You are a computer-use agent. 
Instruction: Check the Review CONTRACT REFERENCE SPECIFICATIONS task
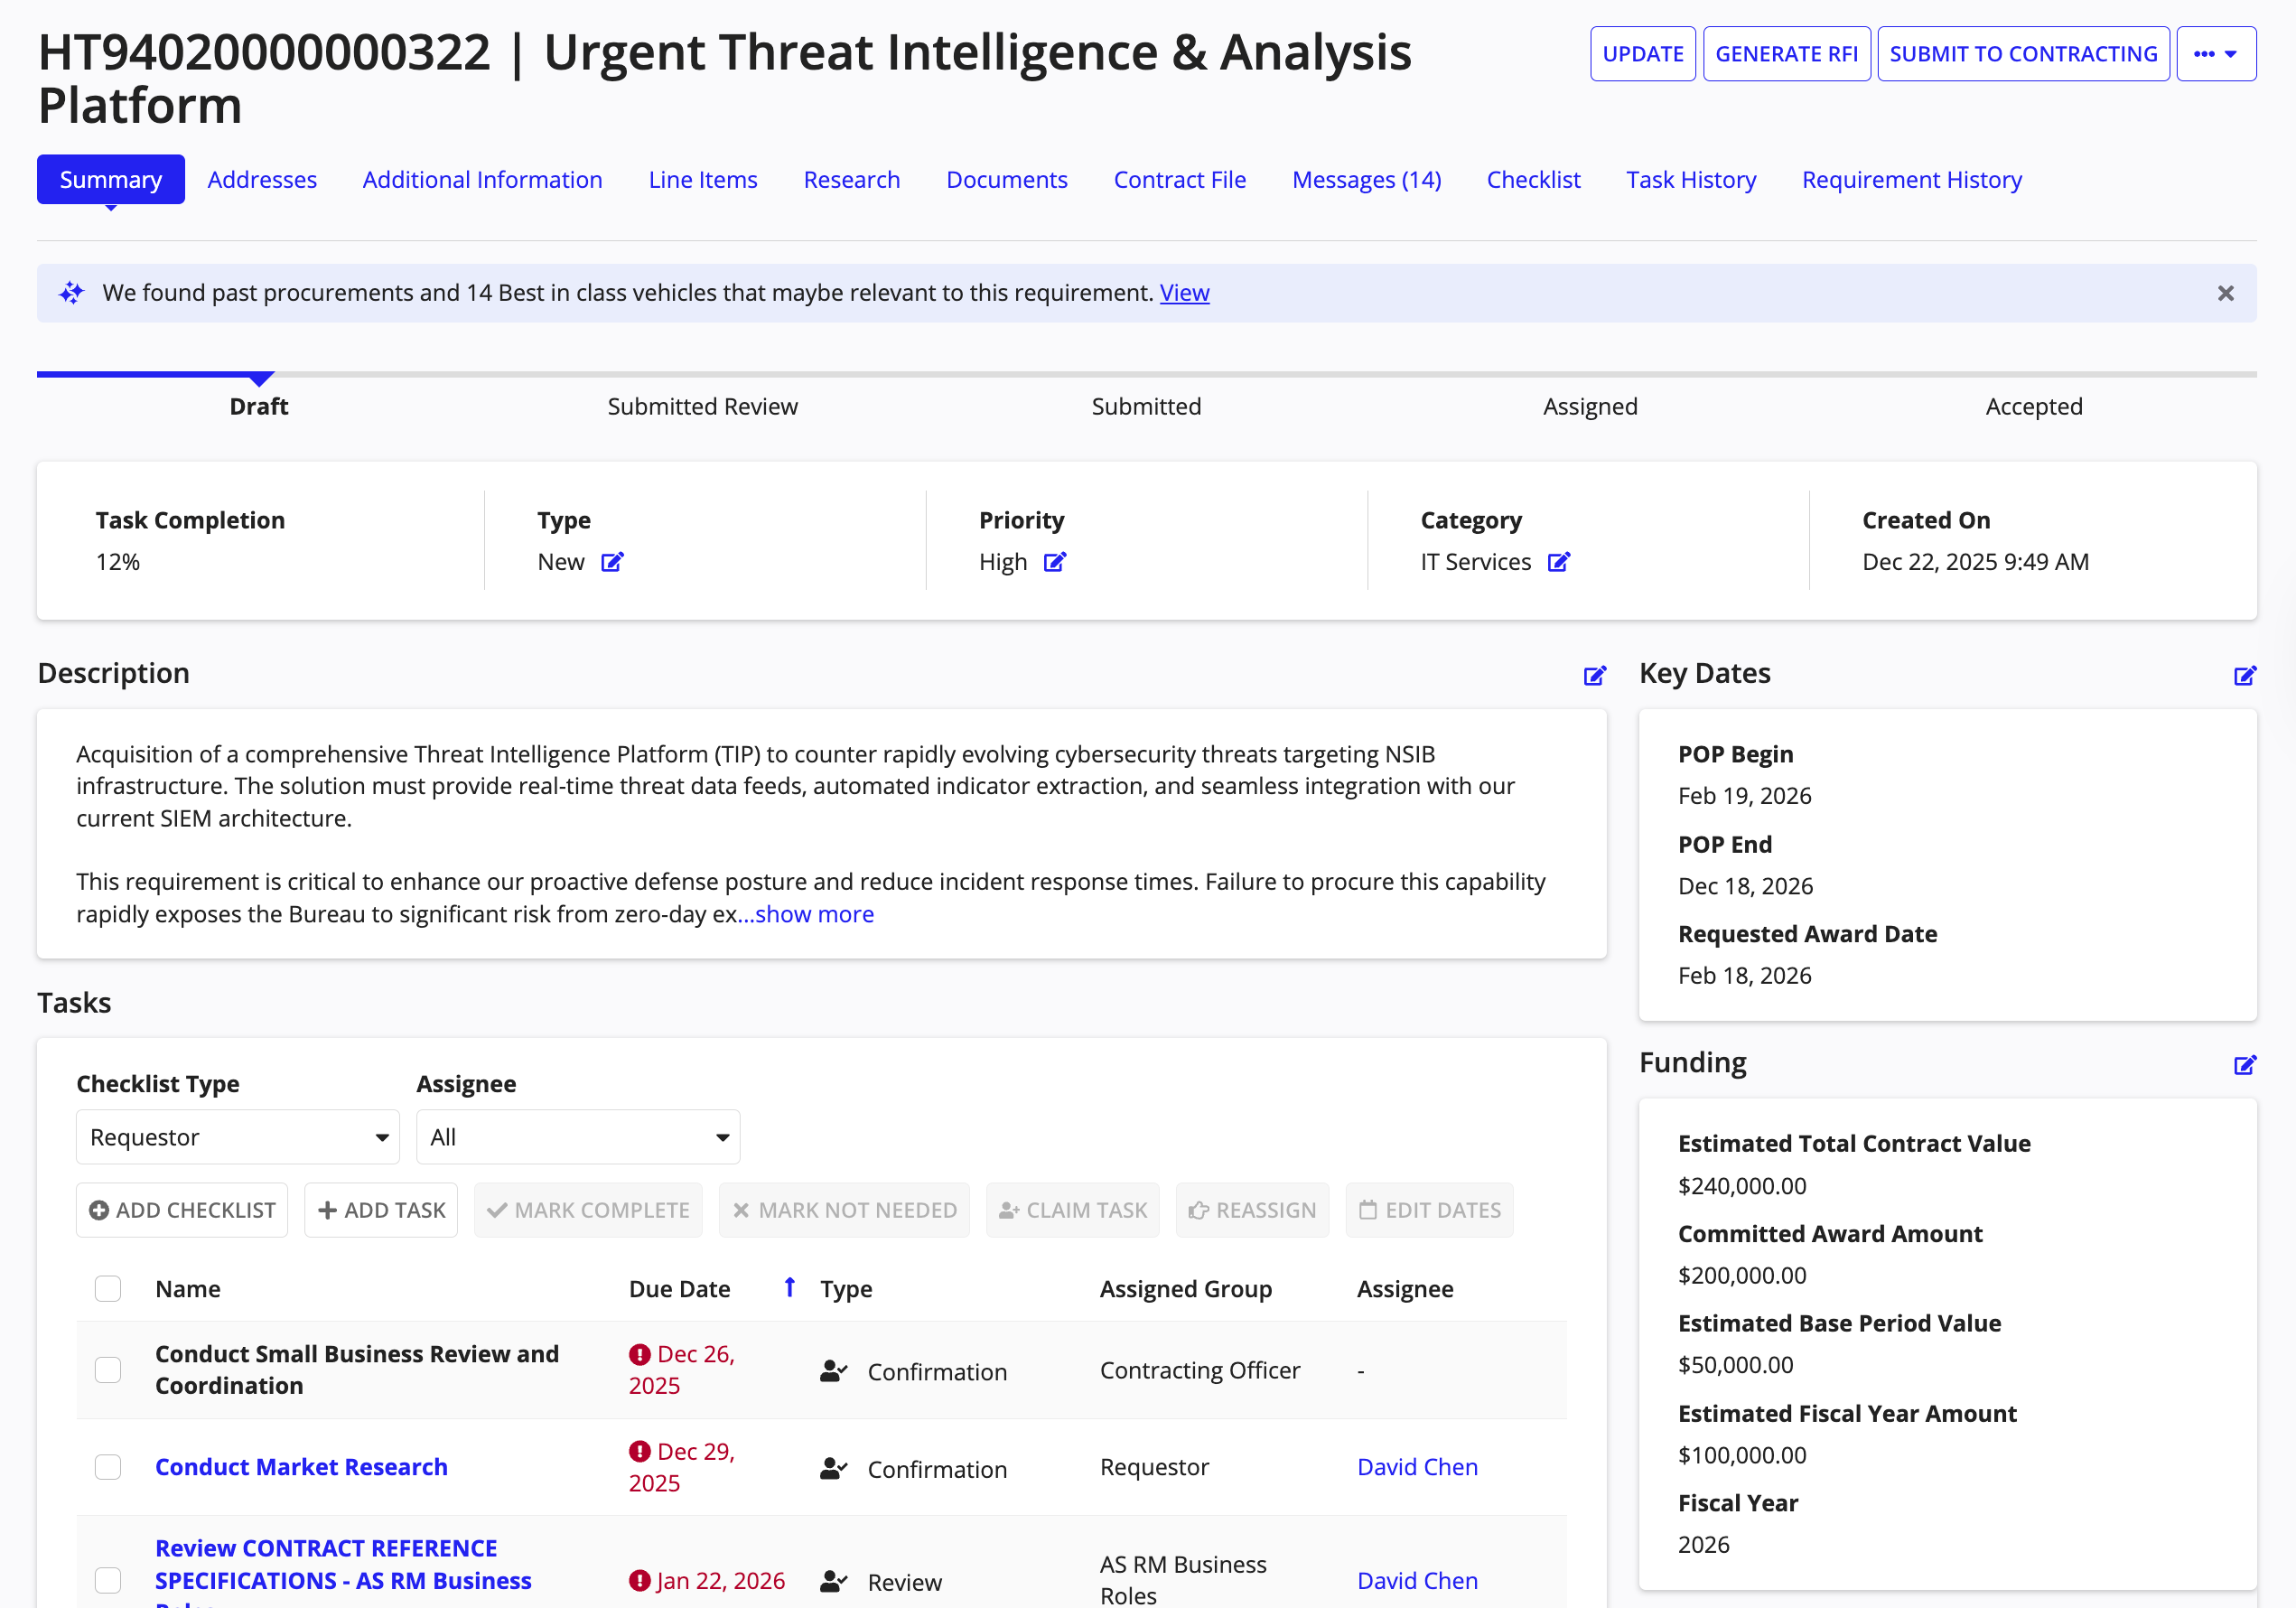point(108,1581)
